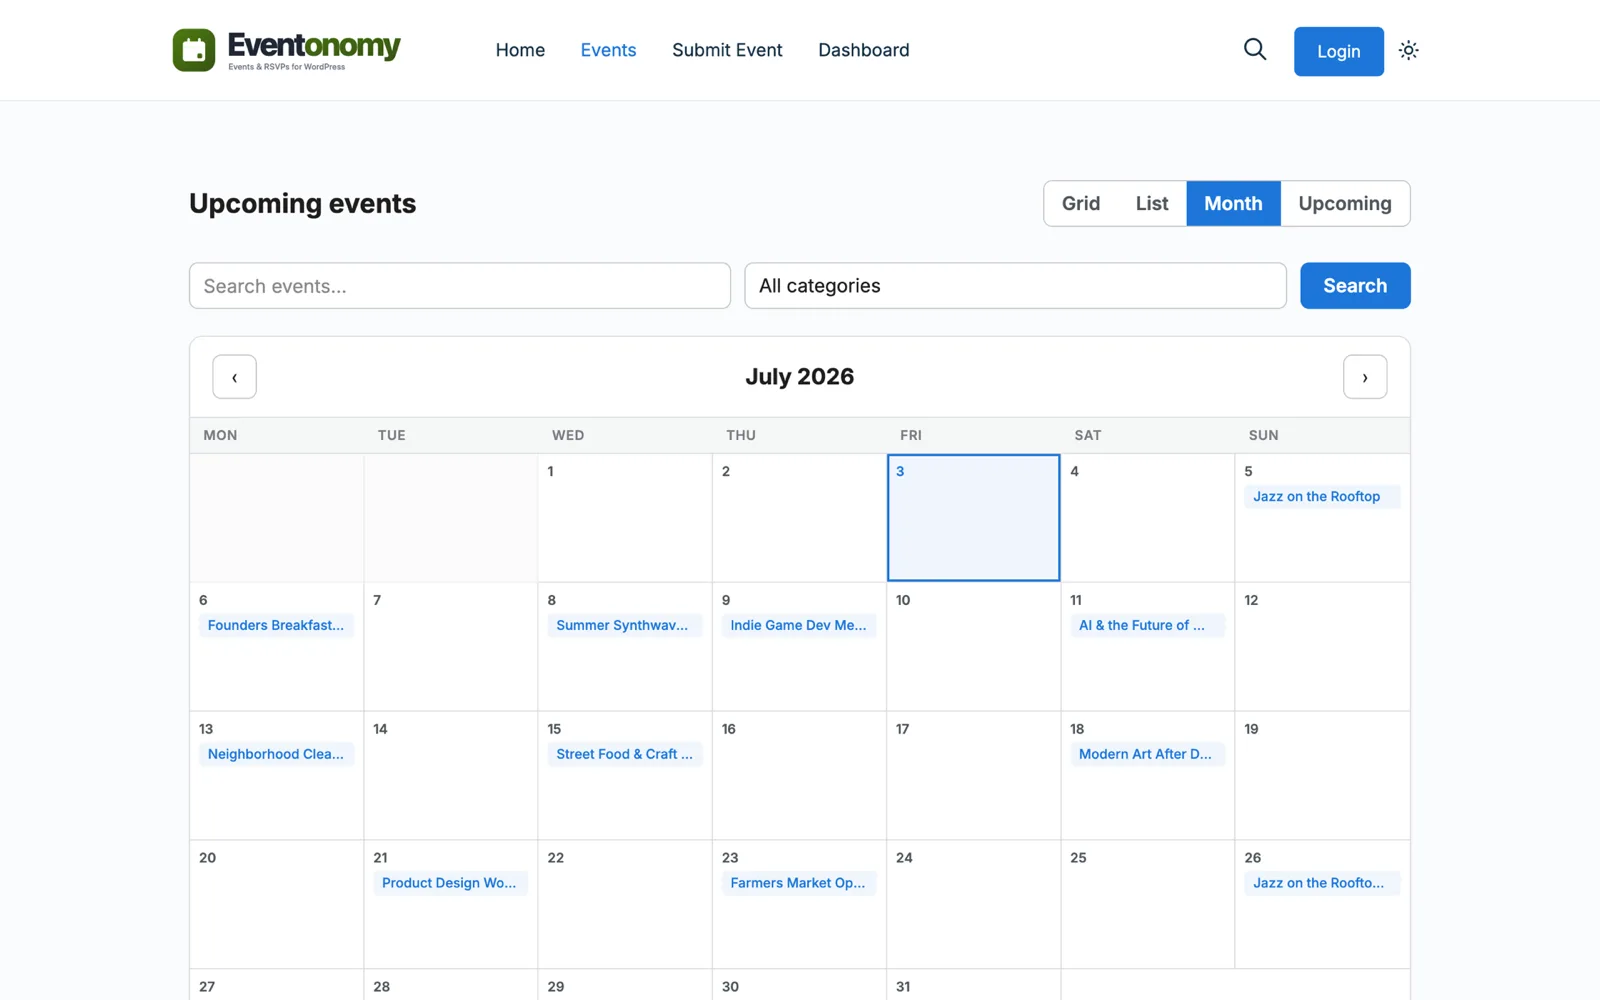Click the day number 1
Image resolution: width=1600 pixels, height=1000 pixels.
(x=550, y=471)
